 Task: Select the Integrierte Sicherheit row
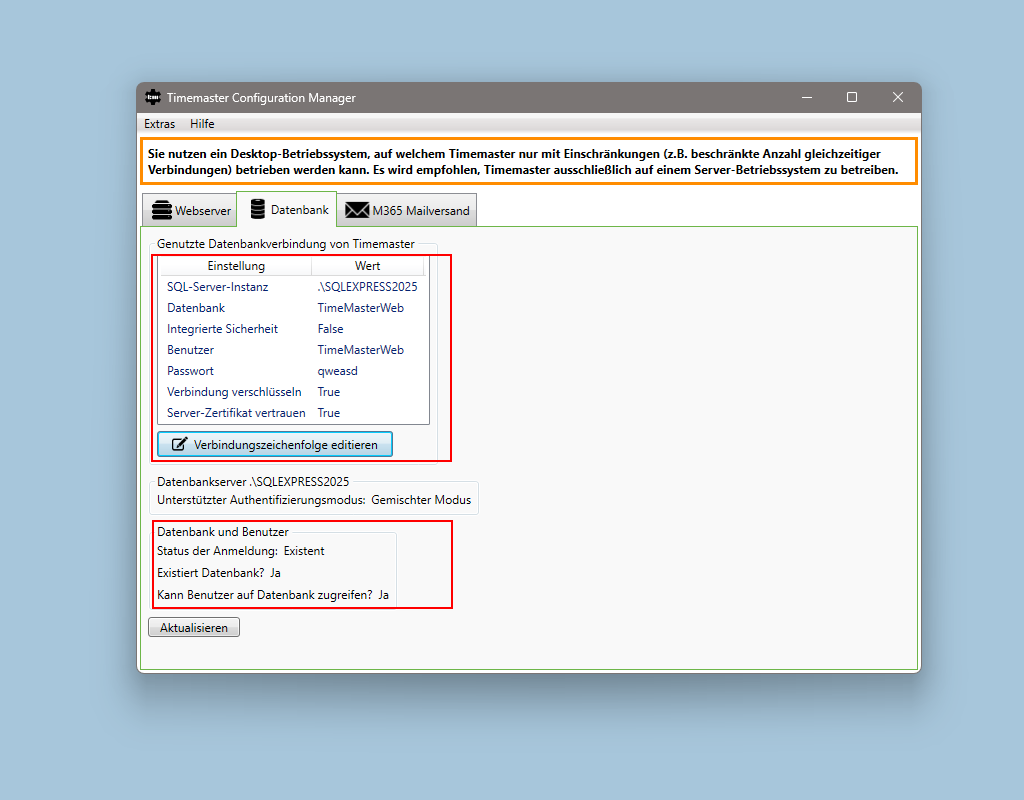point(293,329)
